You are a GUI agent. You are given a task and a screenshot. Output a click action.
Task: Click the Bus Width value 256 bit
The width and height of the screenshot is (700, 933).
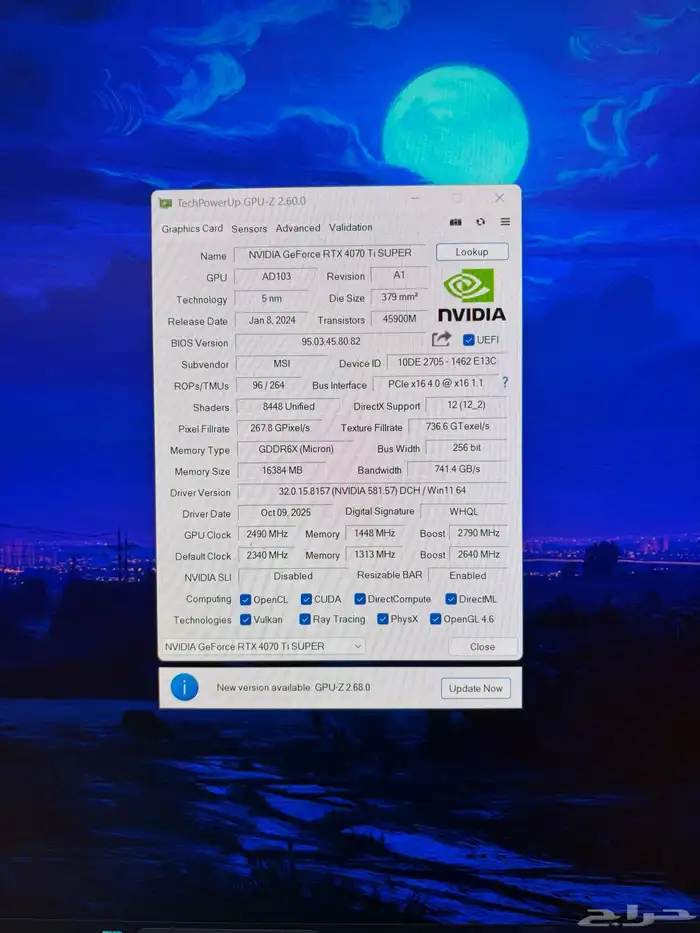coord(467,447)
